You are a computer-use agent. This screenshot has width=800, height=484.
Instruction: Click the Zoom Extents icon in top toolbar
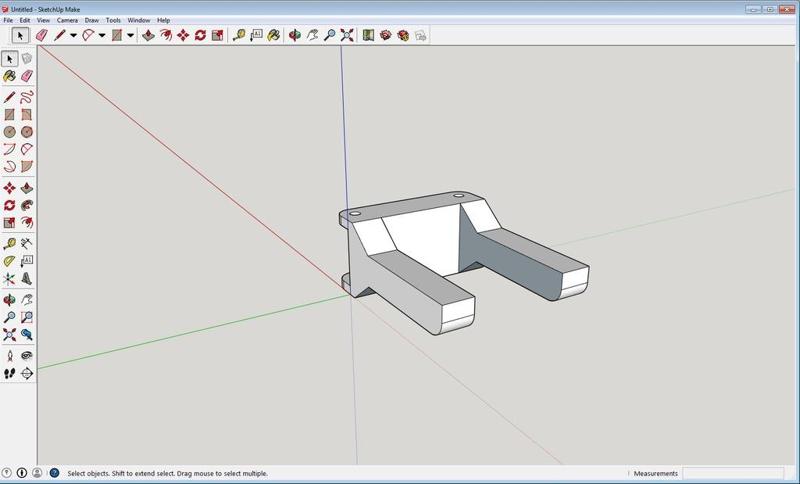(347, 35)
